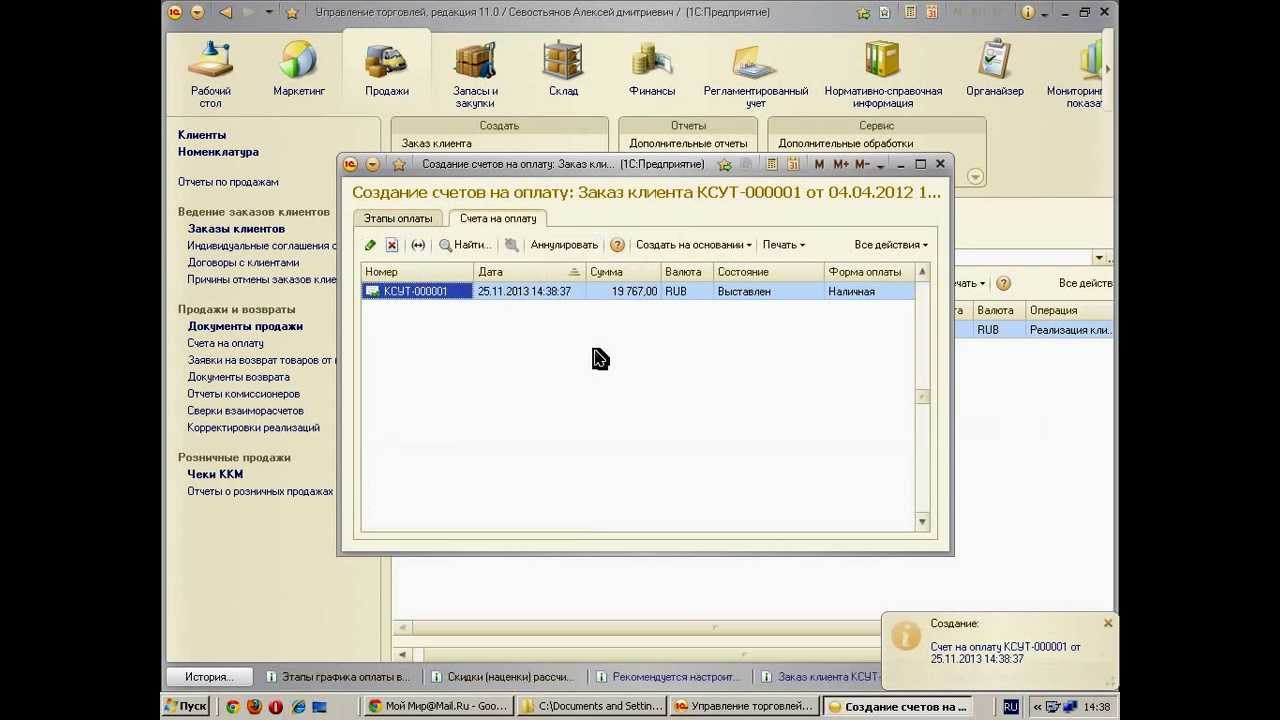Open the Рабочий стол section

pyautogui.click(x=211, y=74)
